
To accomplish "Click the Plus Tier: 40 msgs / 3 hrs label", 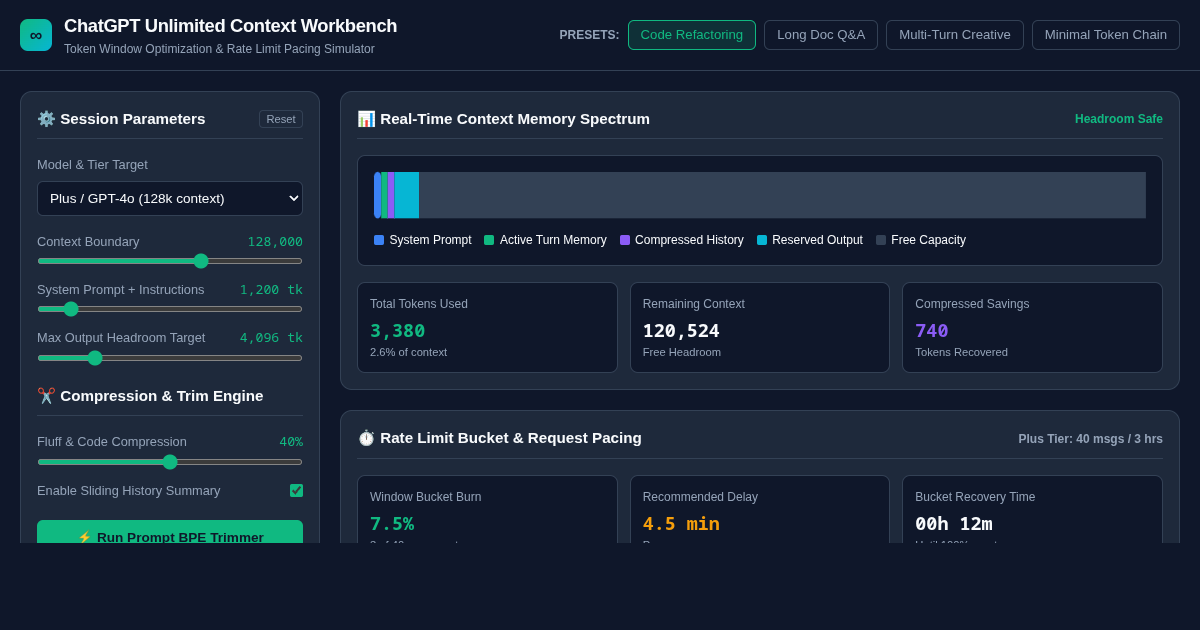I will point(1091,439).
